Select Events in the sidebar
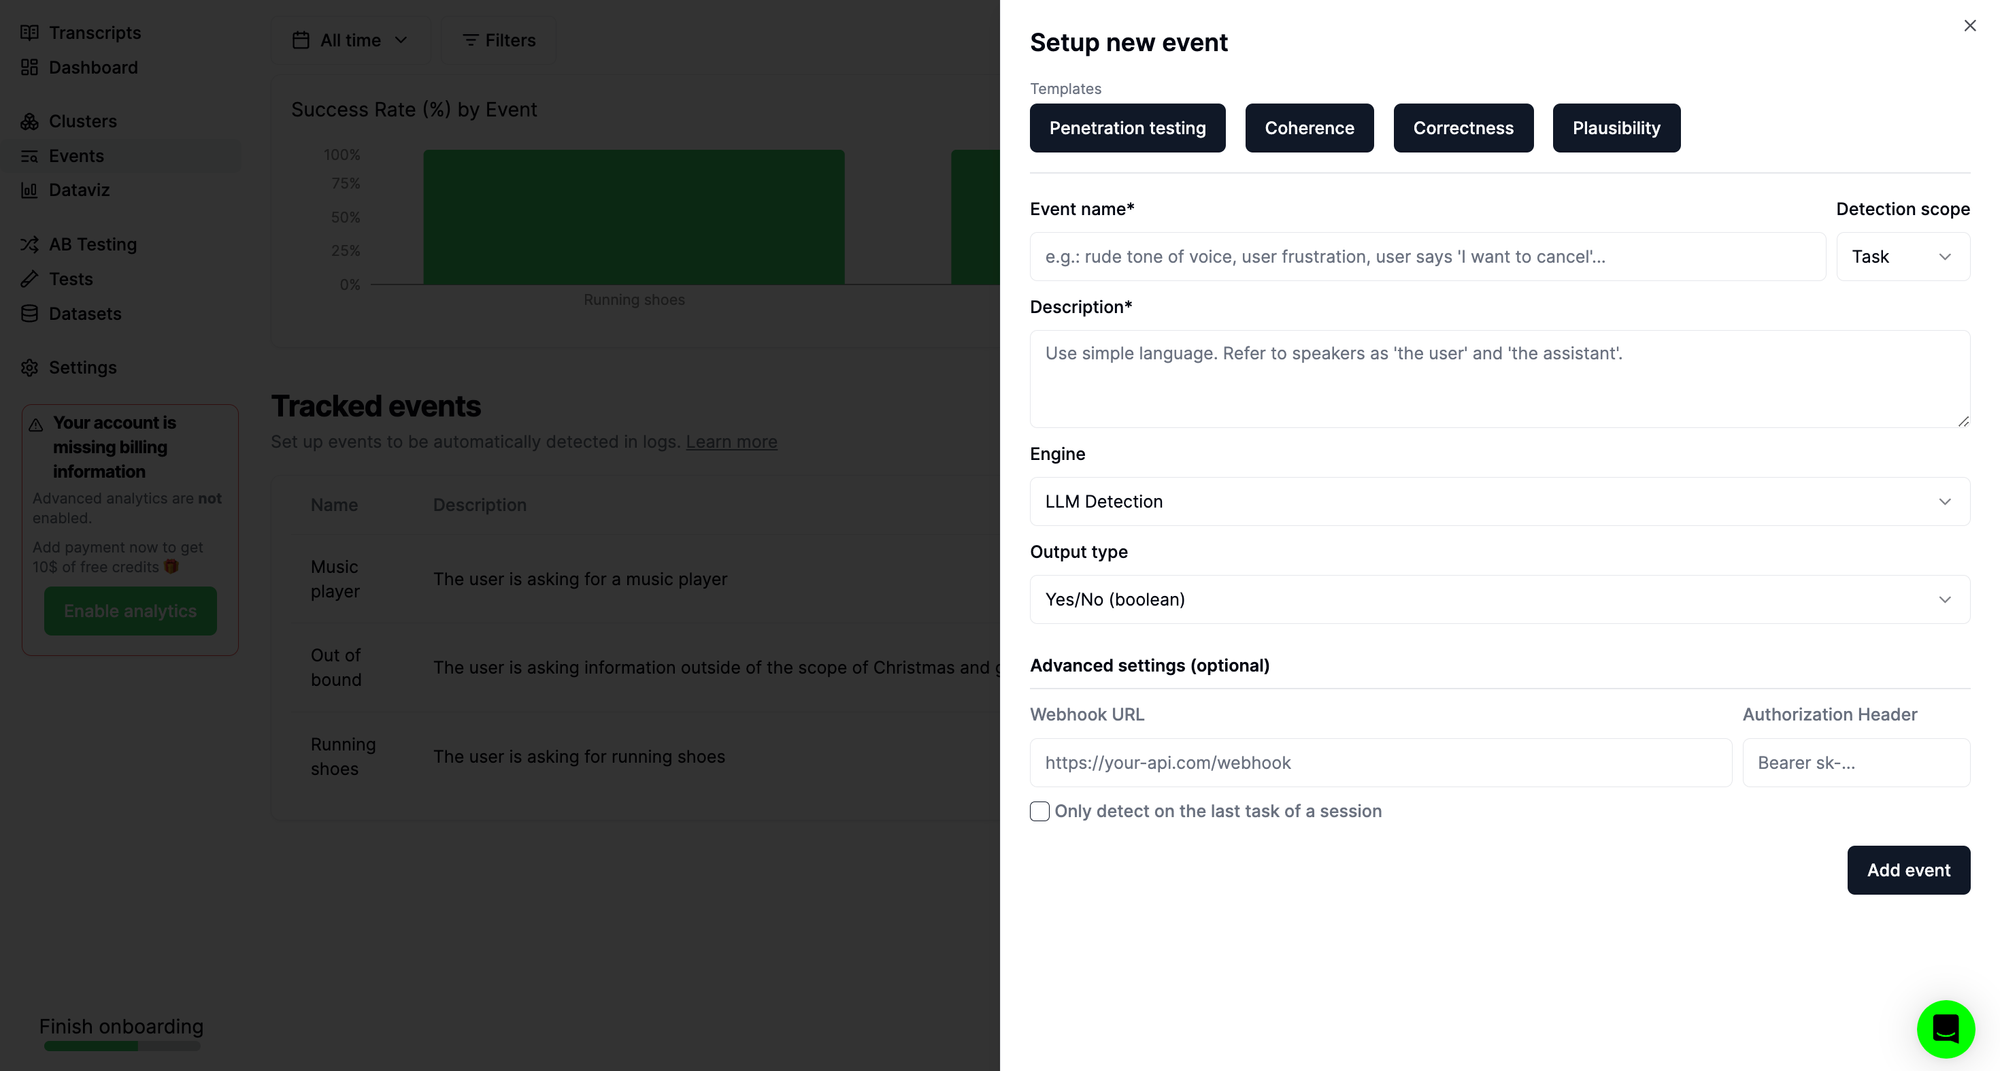Viewport: 2000px width, 1071px height. coord(76,156)
